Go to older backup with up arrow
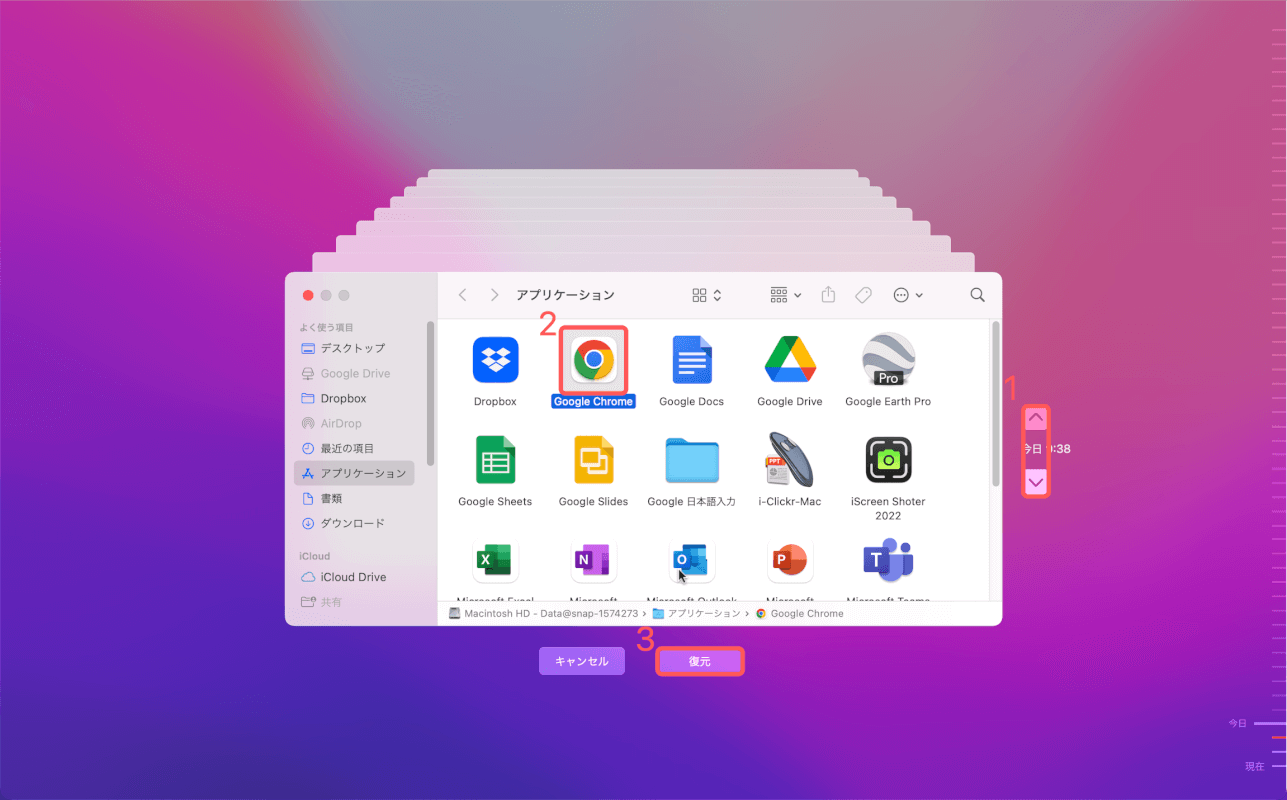 [x=1036, y=418]
